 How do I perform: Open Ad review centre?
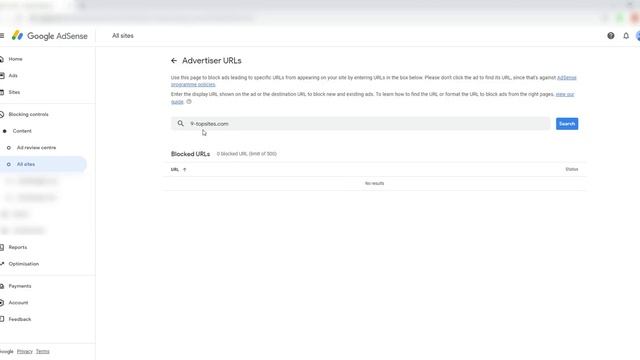[36, 148]
